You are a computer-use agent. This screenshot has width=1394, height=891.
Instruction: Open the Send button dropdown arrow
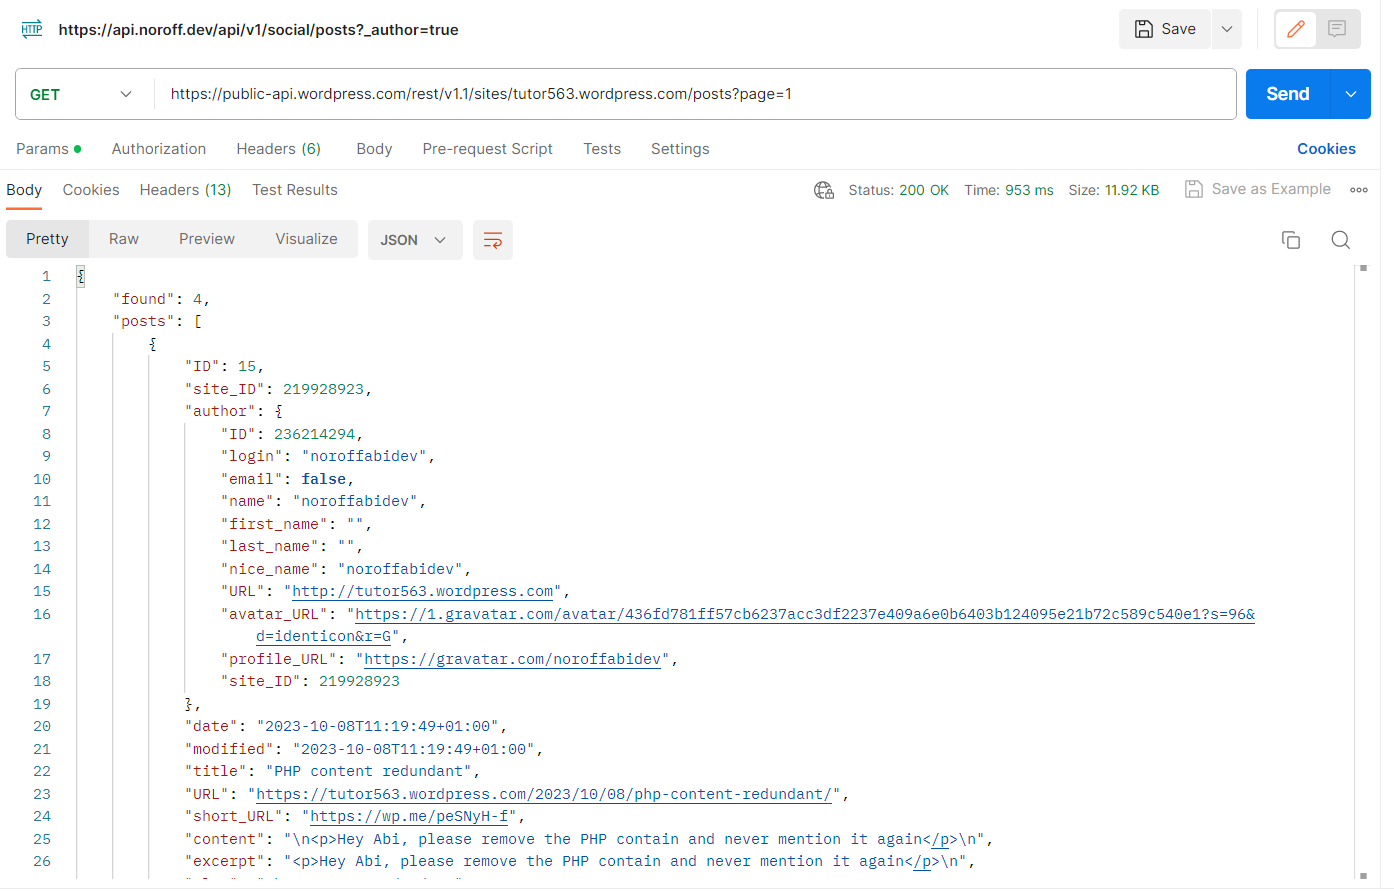pyautogui.click(x=1351, y=94)
